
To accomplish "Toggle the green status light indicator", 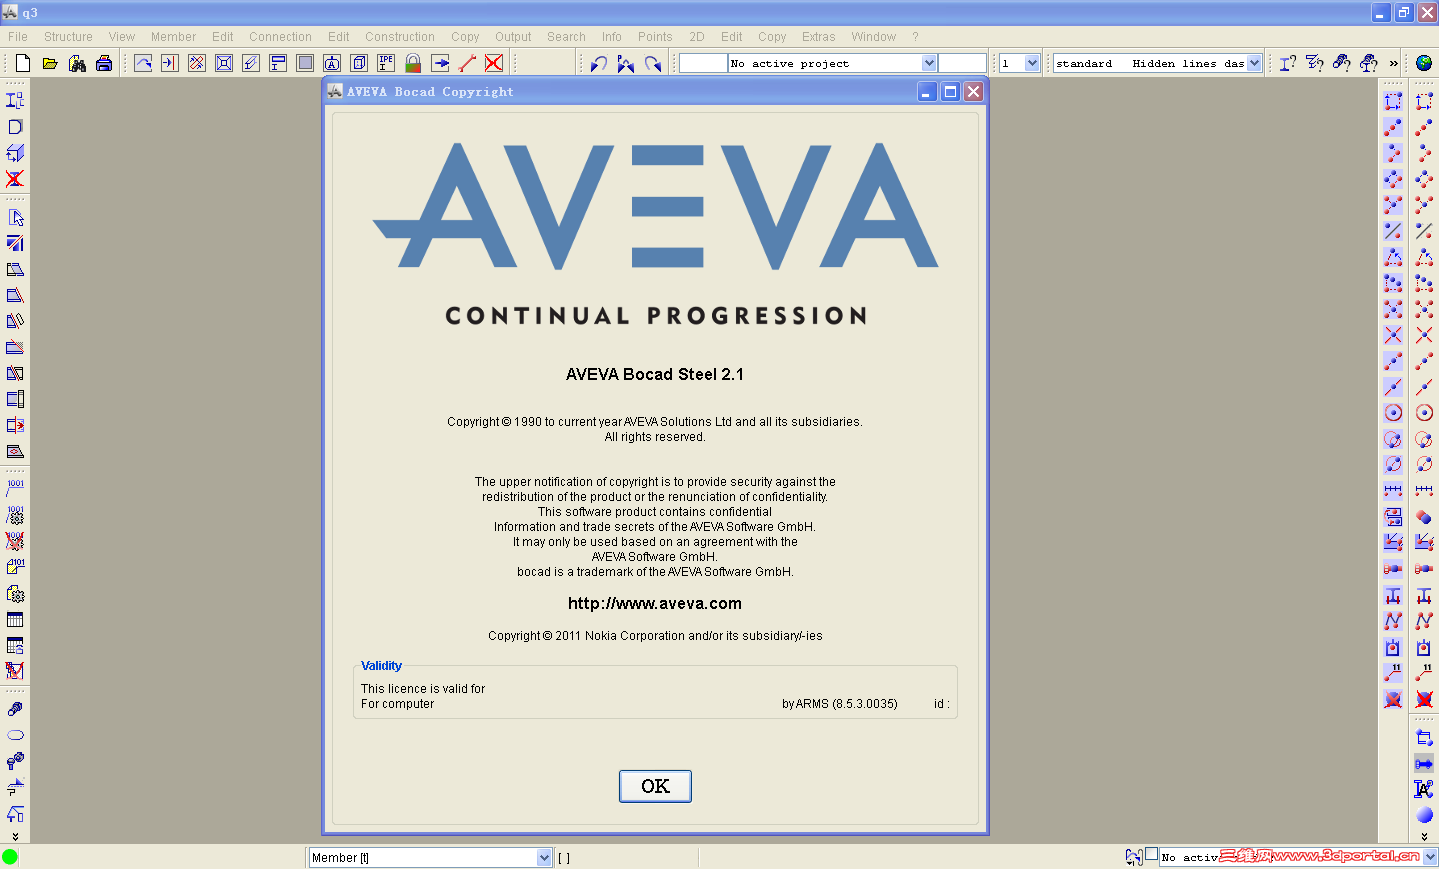I will pyautogui.click(x=10, y=857).
